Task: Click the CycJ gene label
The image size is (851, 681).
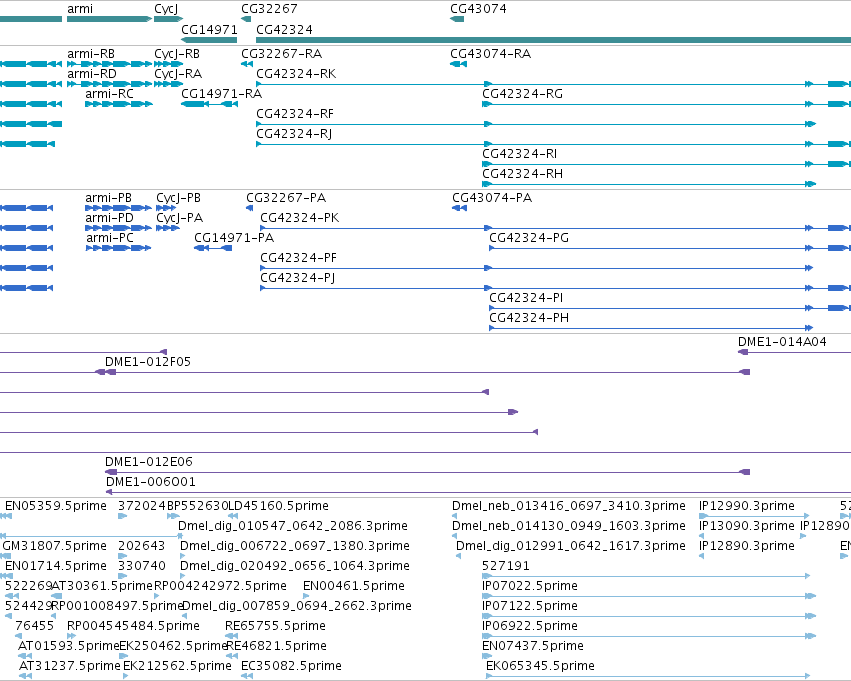Action: (166, 9)
